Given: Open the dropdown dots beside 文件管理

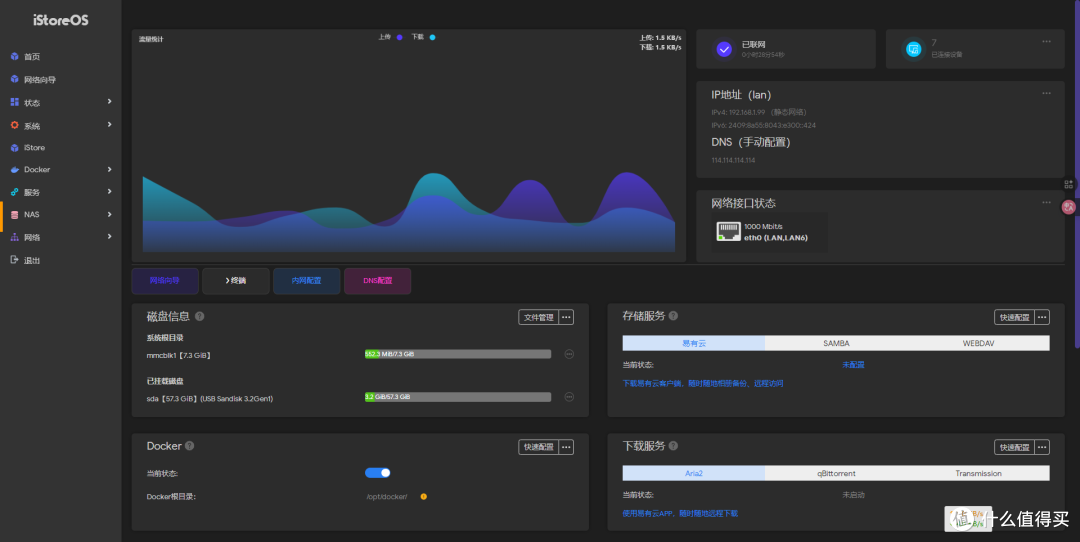Looking at the screenshot, I should pyautogui.click(x=566, y=317).
